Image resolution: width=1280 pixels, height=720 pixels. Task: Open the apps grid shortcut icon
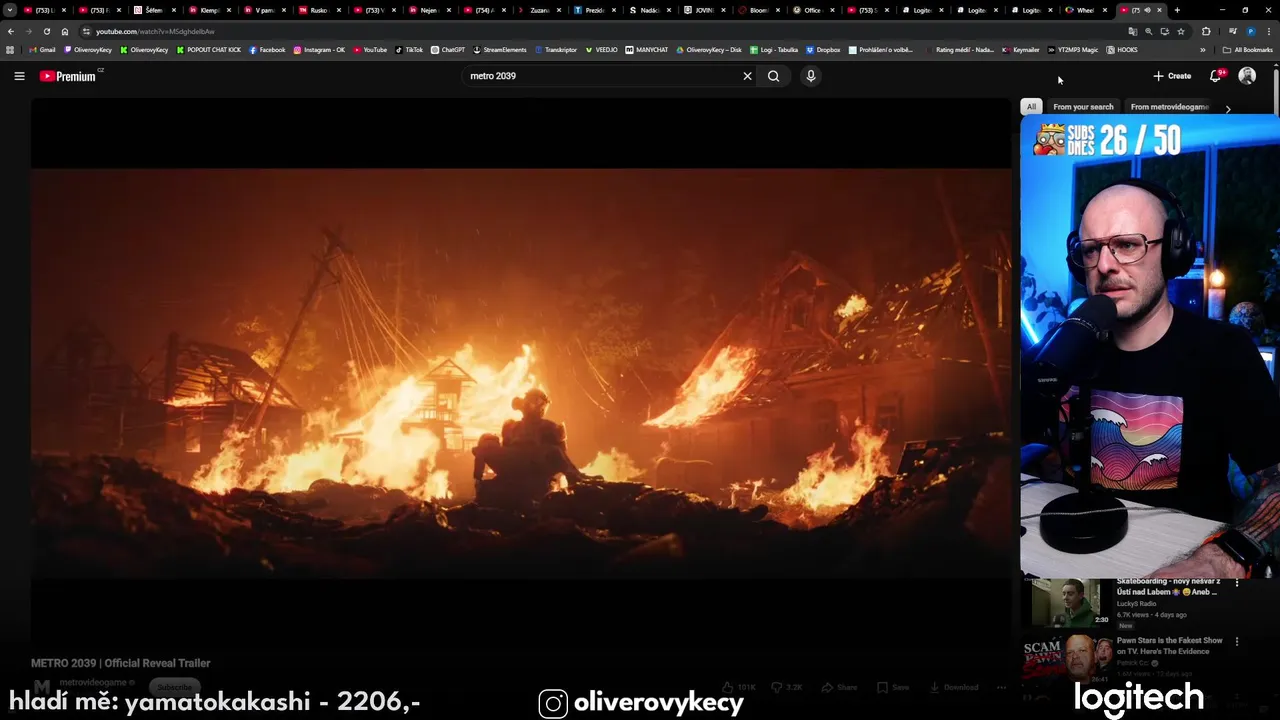click(x=10, y=50)
